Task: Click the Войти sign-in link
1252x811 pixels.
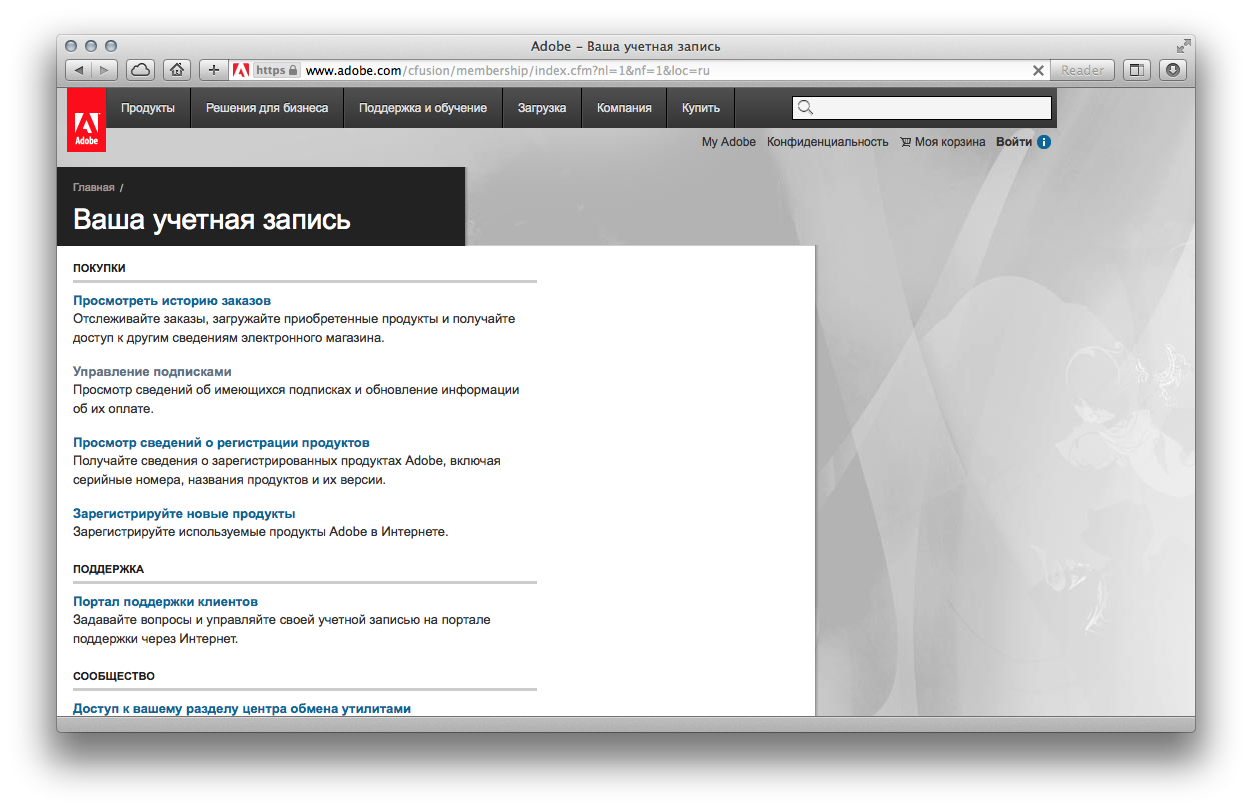Action: [1013, 142]
